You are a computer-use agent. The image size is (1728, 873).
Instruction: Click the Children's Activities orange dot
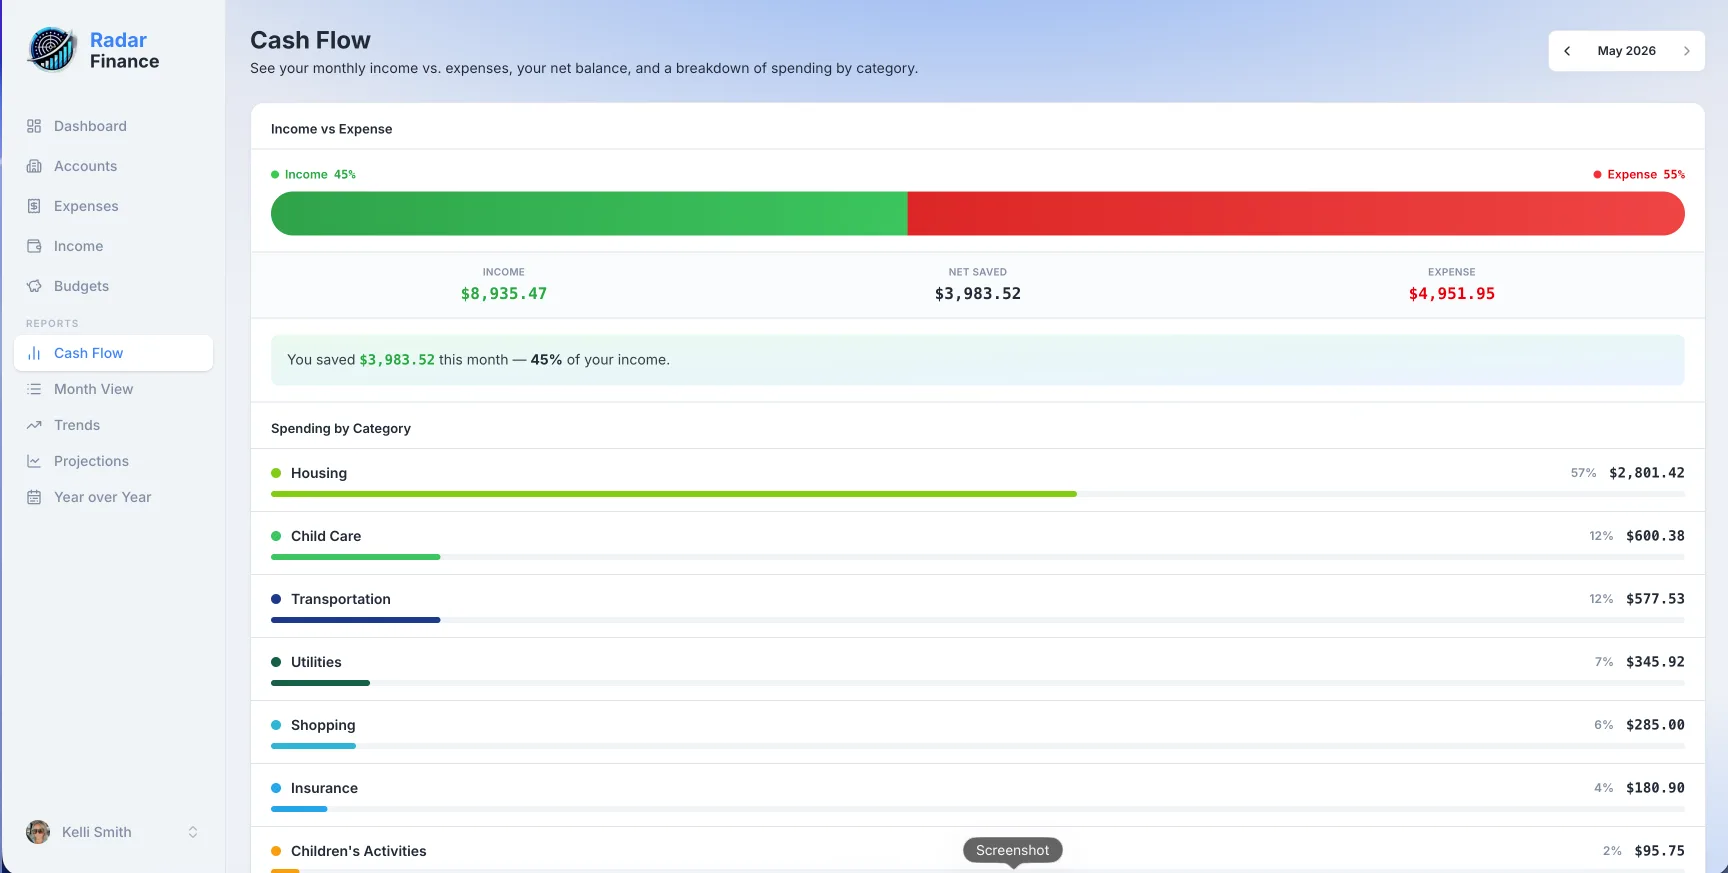pos(276,851)
